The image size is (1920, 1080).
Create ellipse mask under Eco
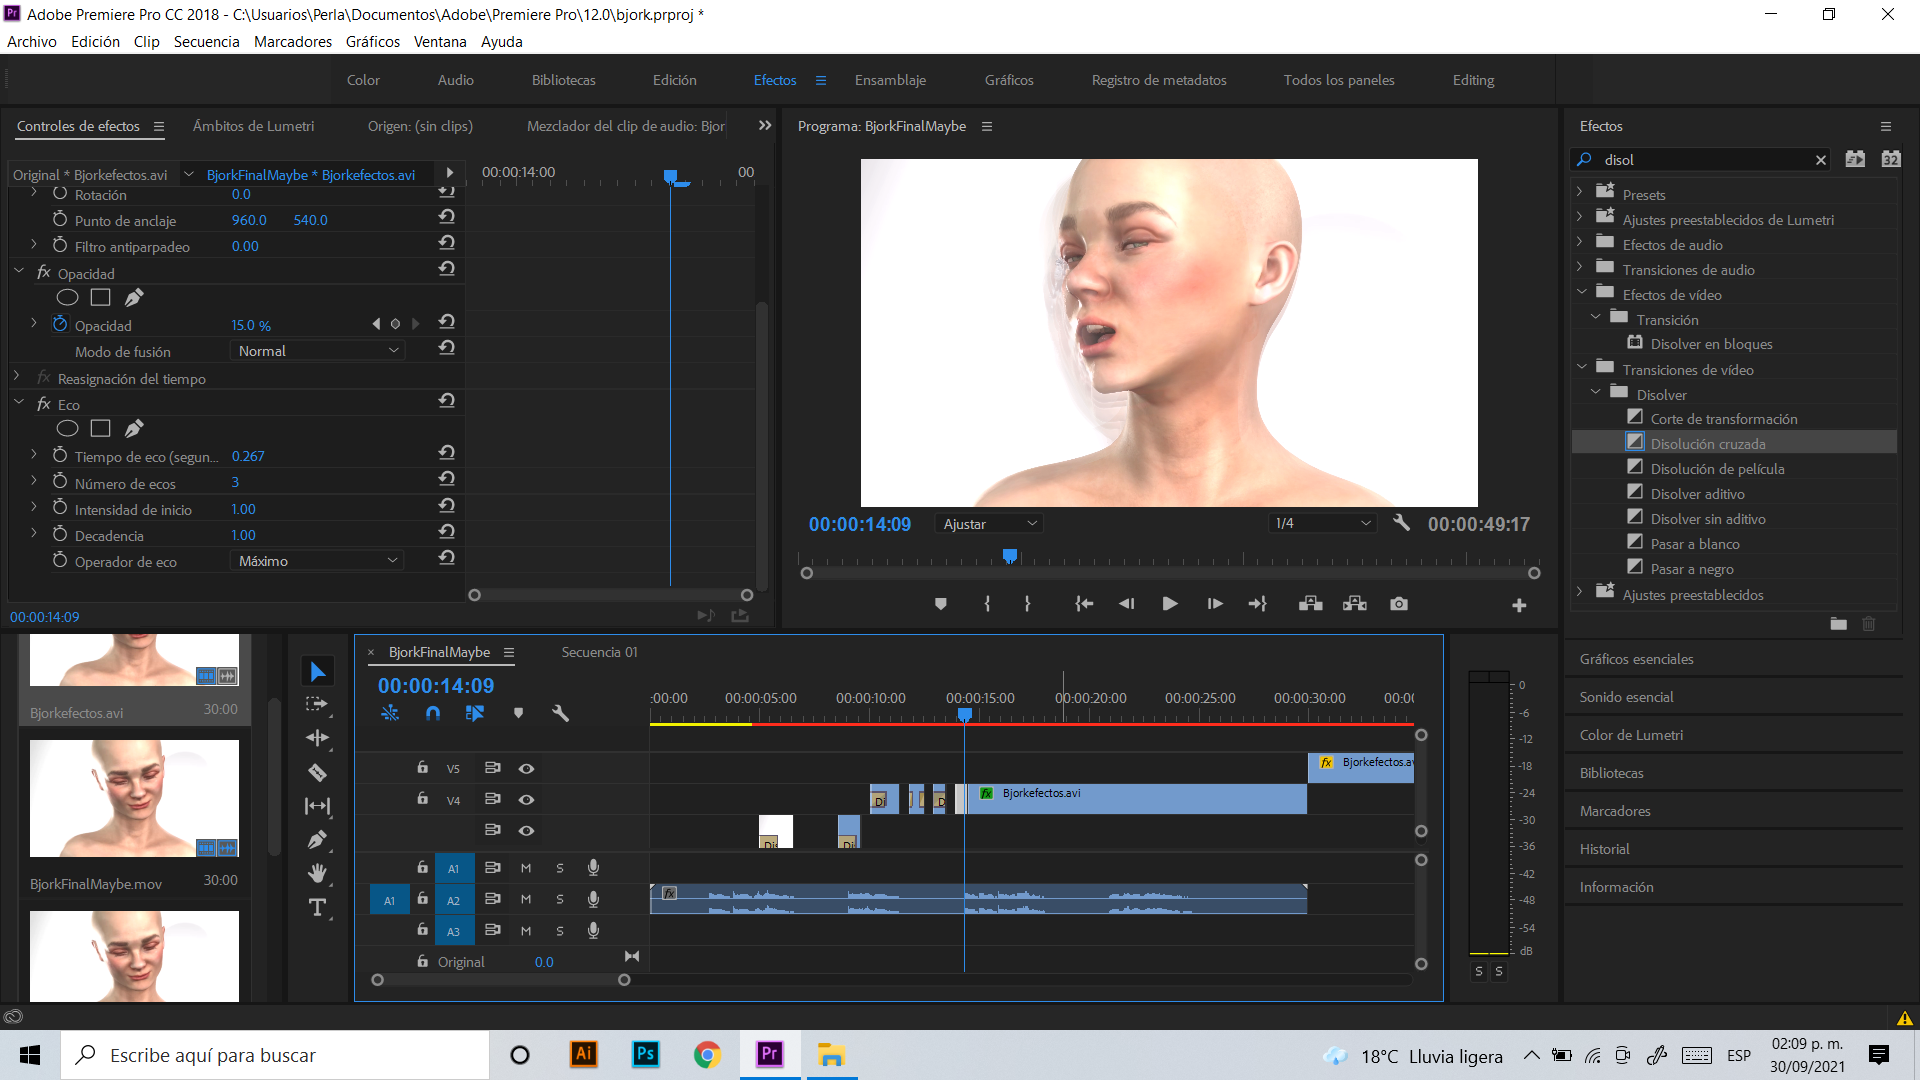(x=67, y=428)
